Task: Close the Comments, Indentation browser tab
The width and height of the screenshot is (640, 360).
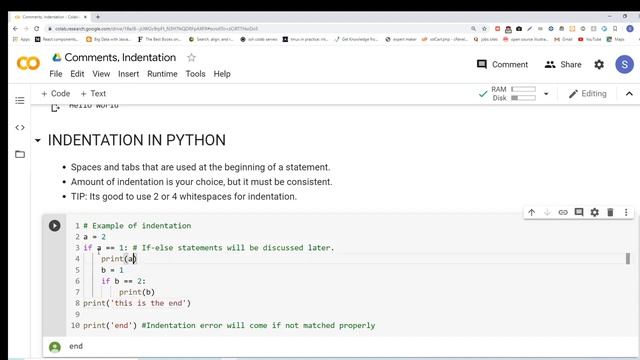Action: [85, 17]
